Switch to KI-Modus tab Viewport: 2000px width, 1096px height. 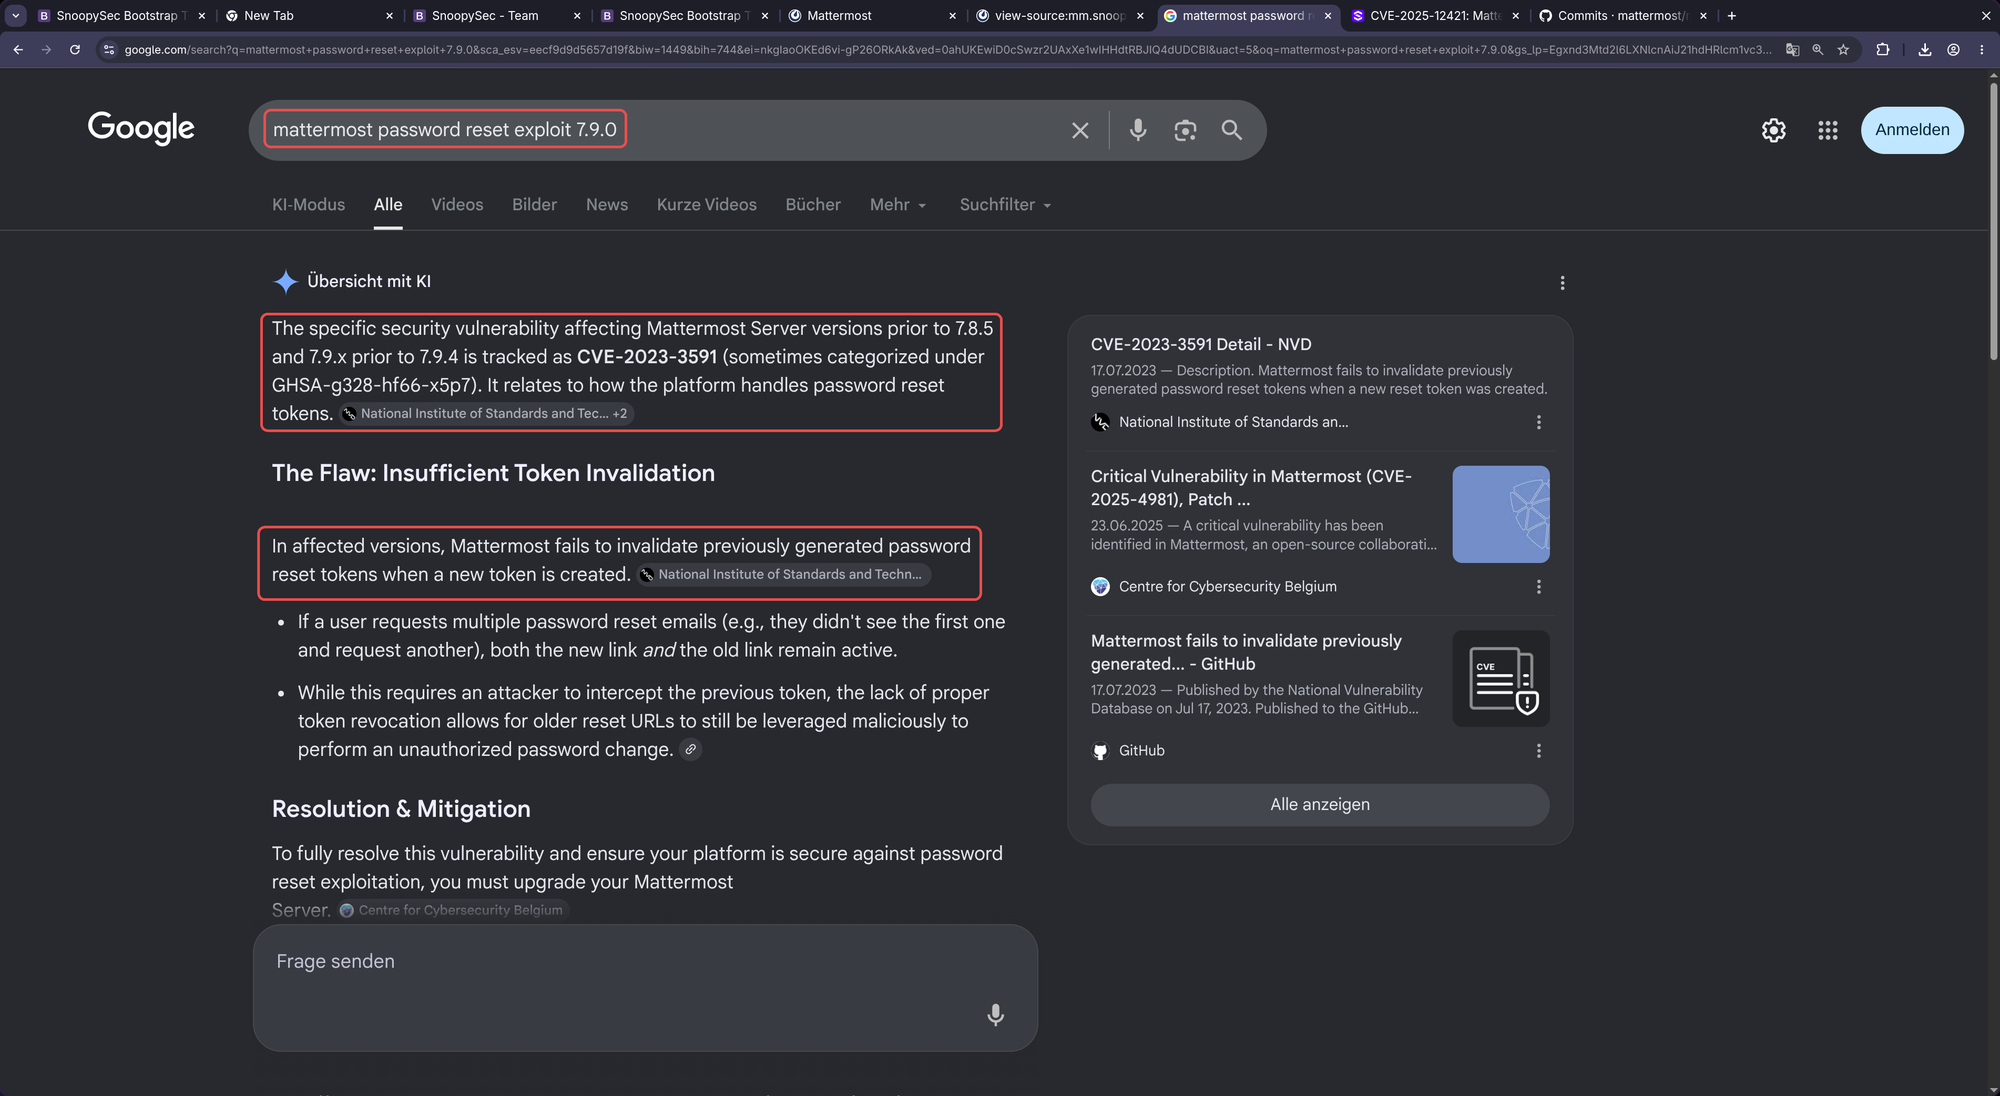pos(308,205)
